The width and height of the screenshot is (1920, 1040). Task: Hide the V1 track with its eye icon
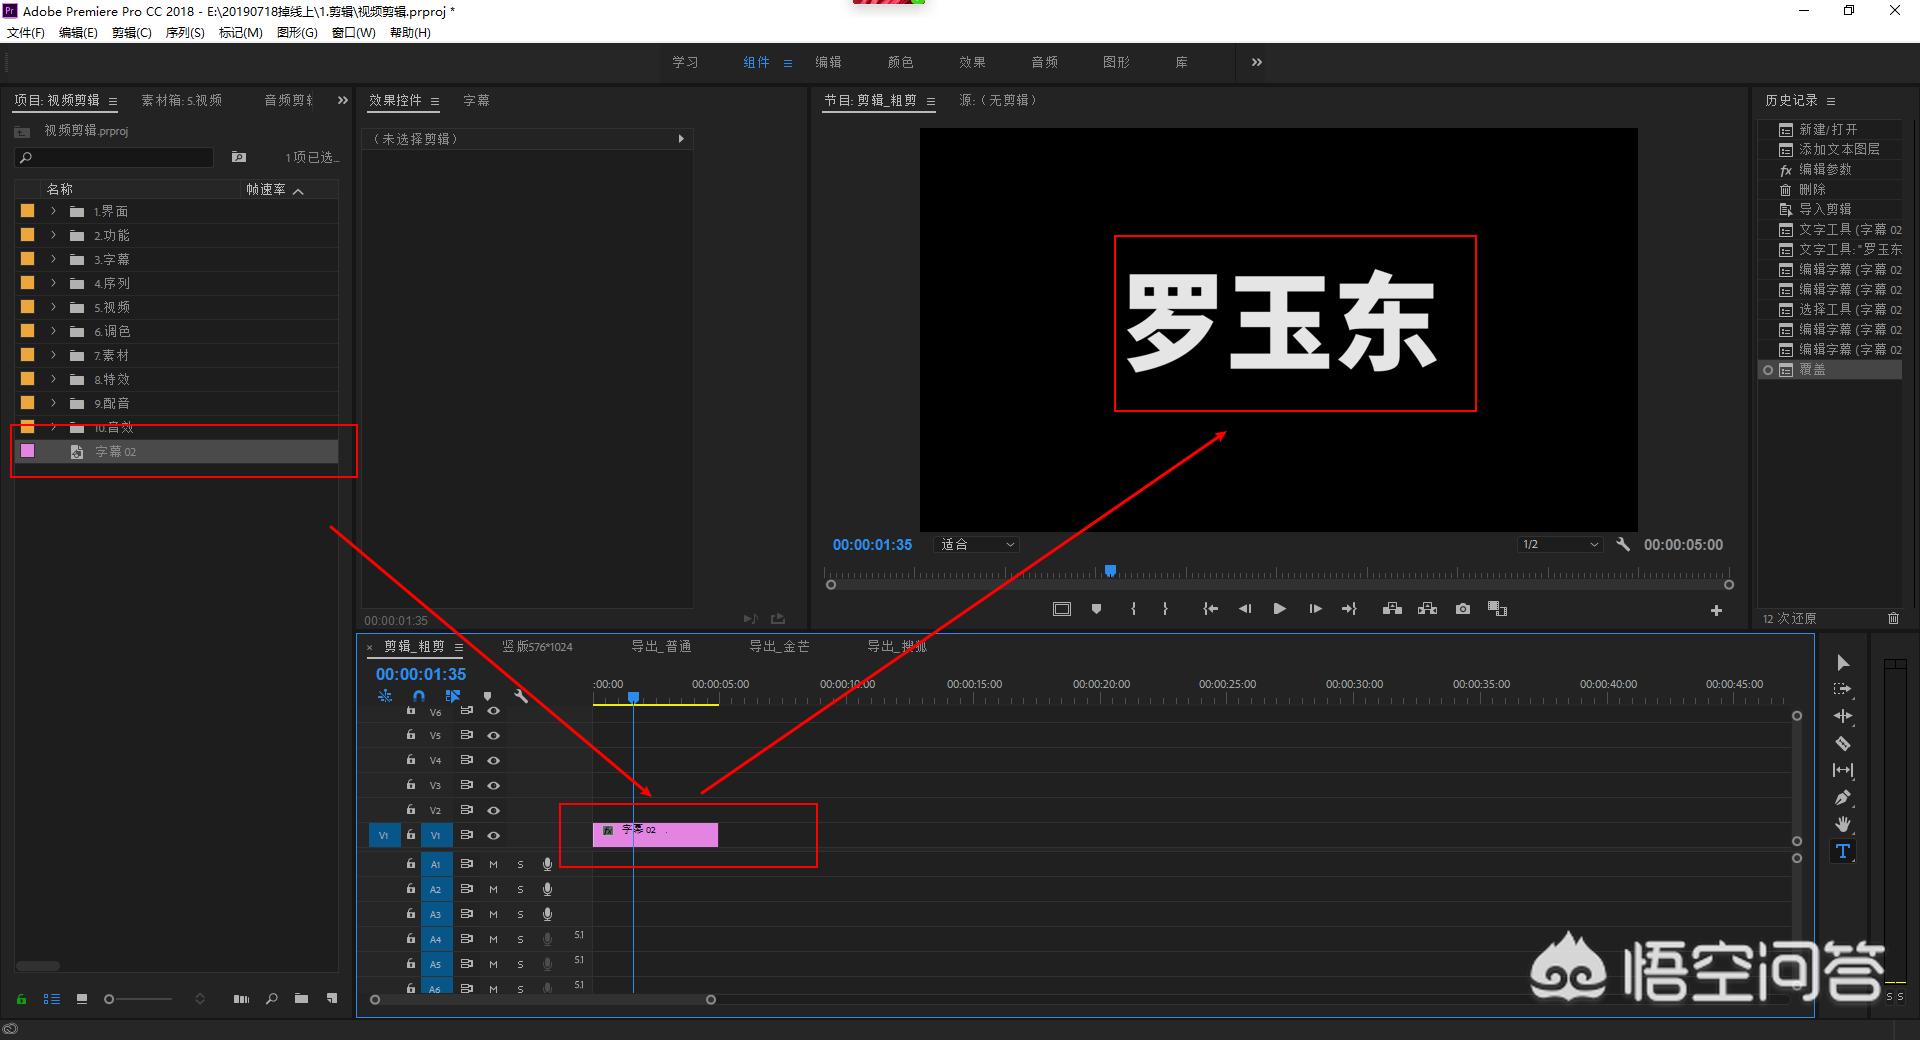(x=493, y=835)
